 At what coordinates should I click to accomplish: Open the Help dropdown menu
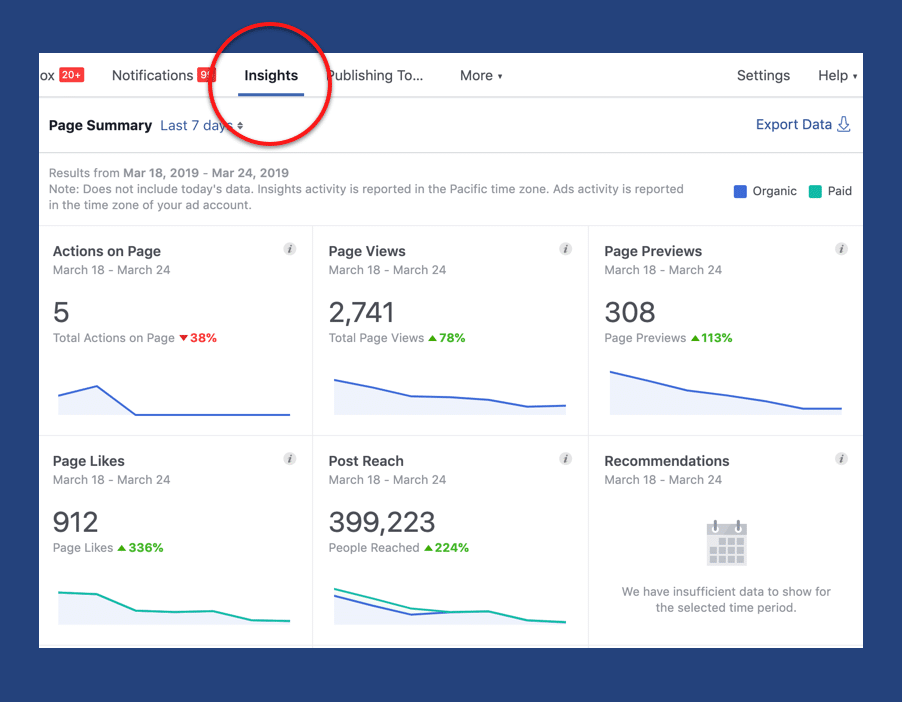tap(837, 76)
